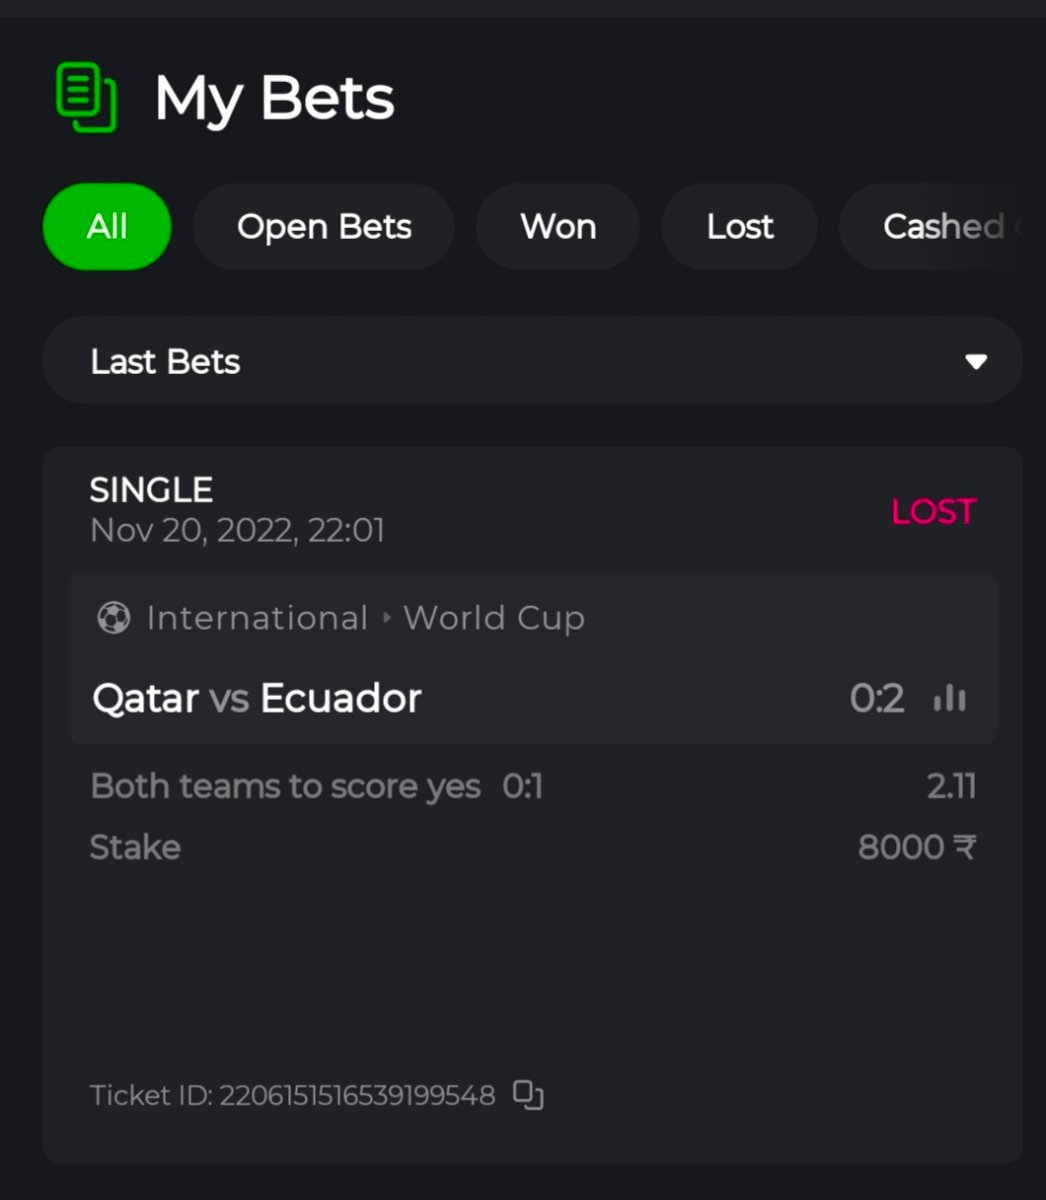
Task: Click the 0:2 final score
Action: pos(877,698)
